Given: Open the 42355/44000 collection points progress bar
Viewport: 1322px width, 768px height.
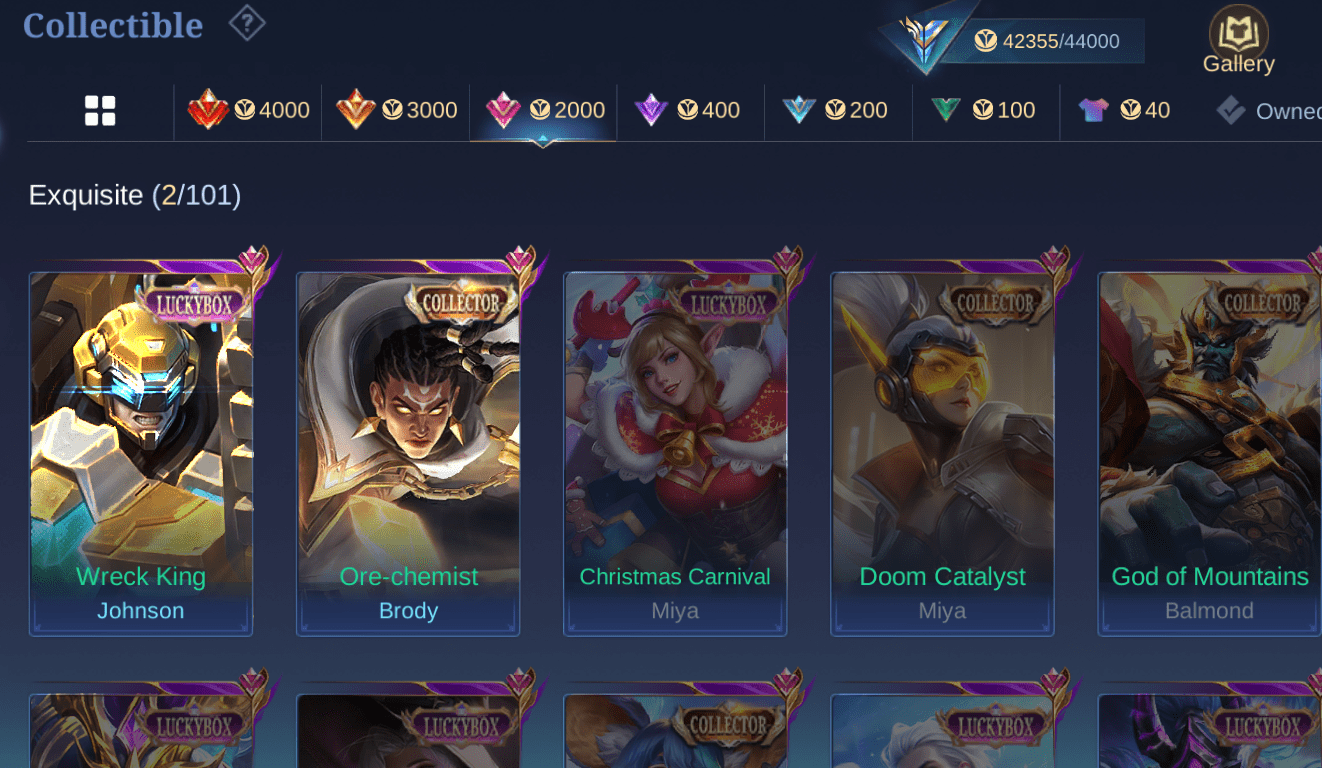Looking at the screenshot, I should coord(1058,41).
